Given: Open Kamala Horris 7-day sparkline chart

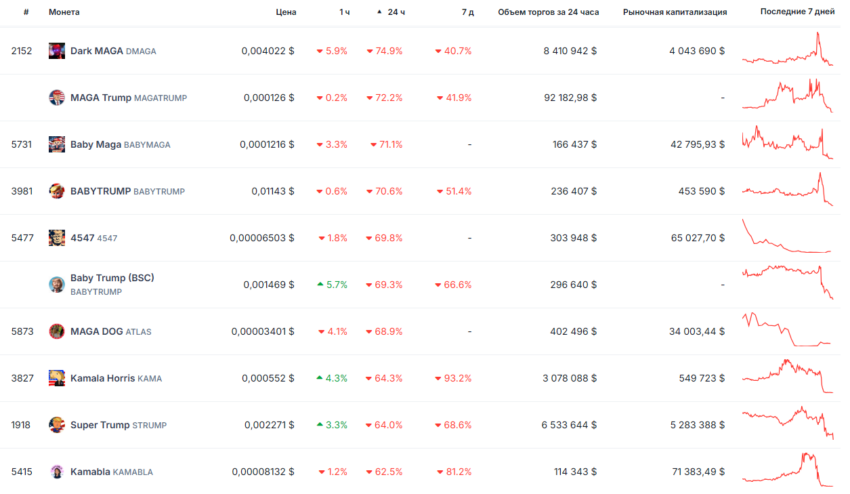Looking at the screenshot, I should click(x=787, y=376).
